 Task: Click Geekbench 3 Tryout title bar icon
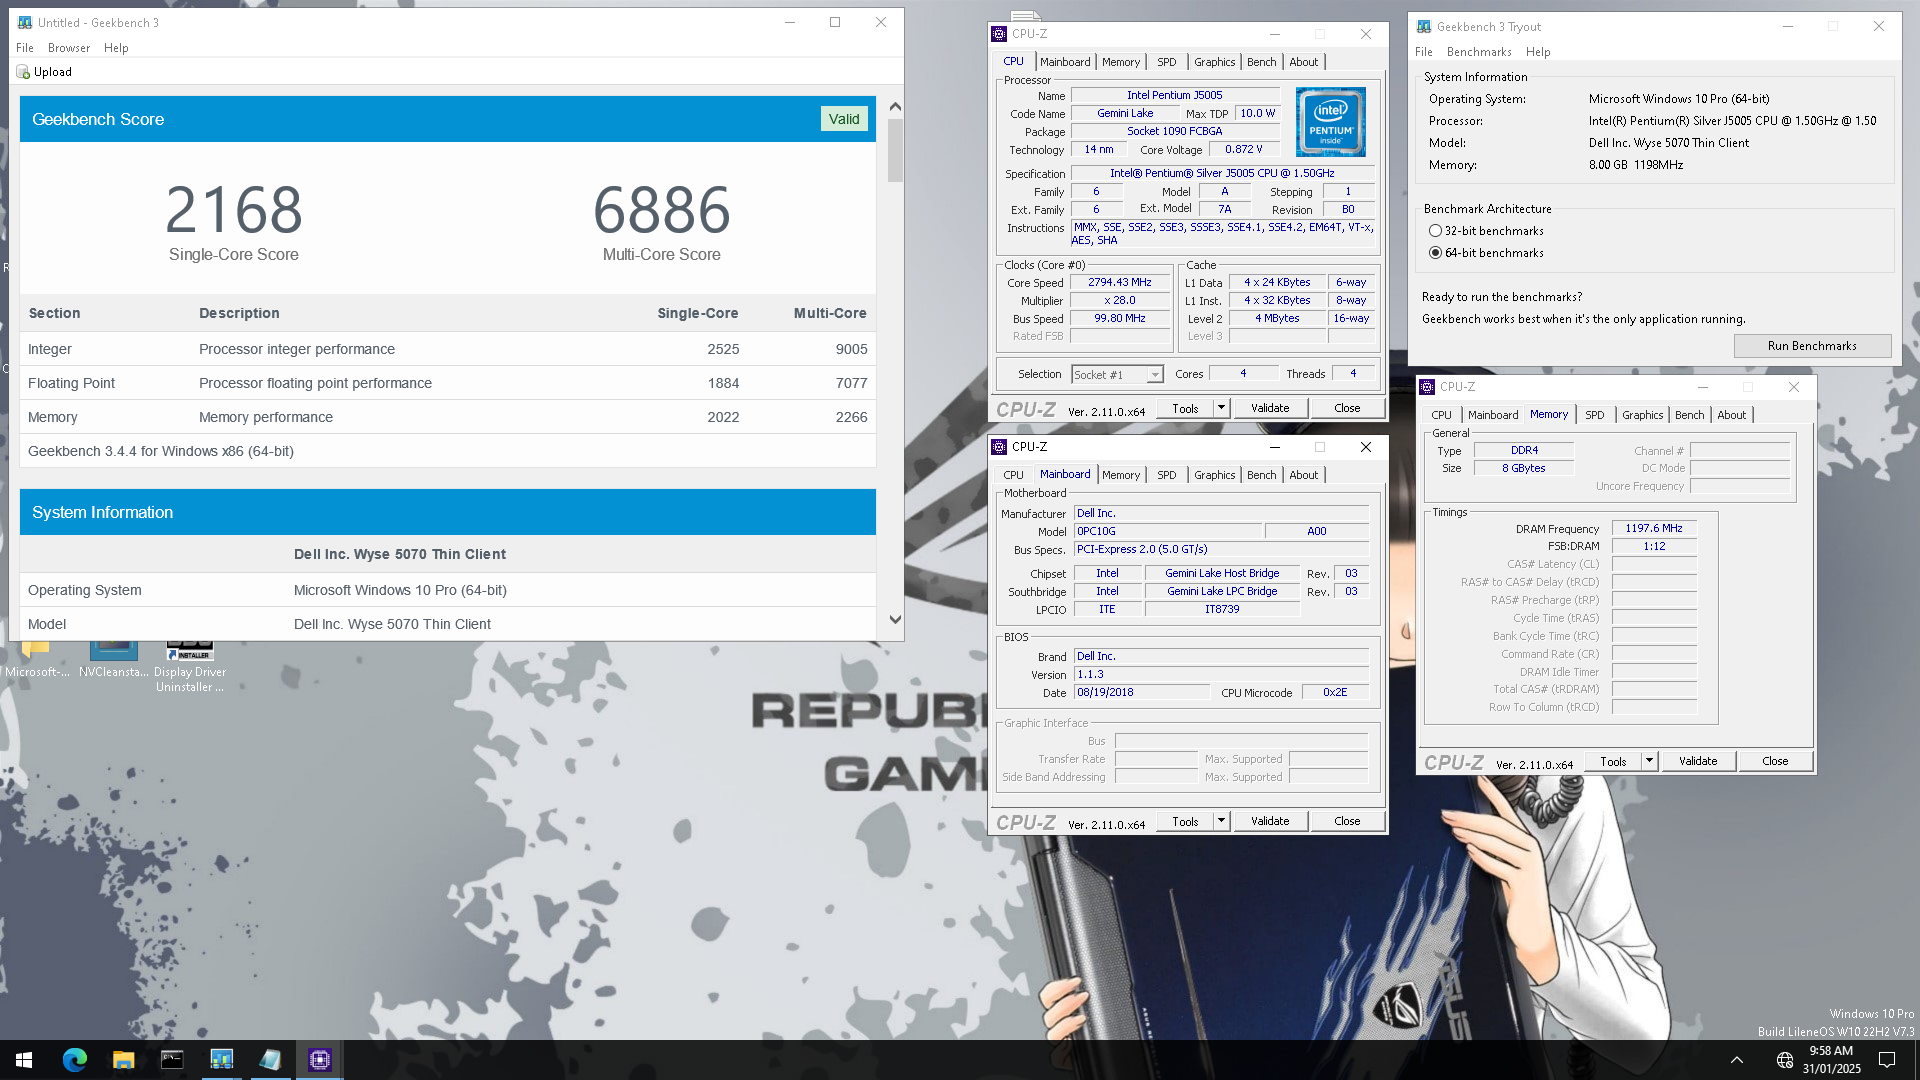[x=1424, y=27]
